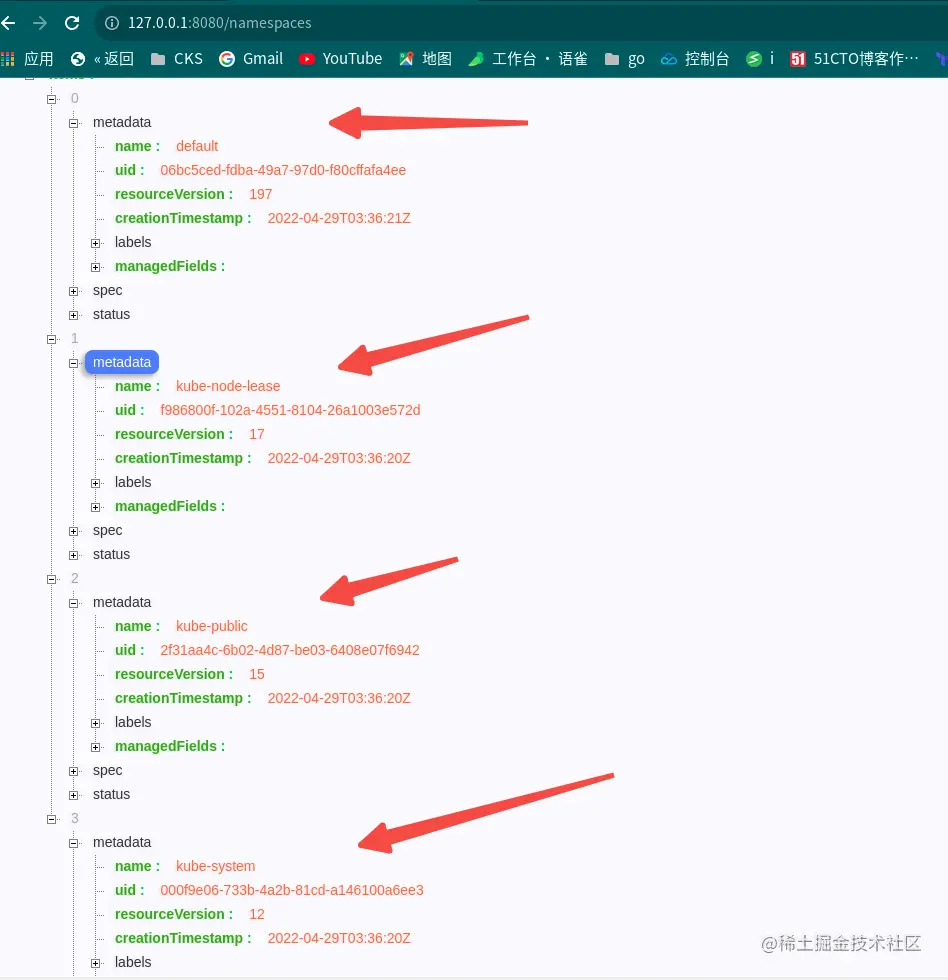Expand labels under kube-public
This screenshot has width=948, height=980.
96,723
